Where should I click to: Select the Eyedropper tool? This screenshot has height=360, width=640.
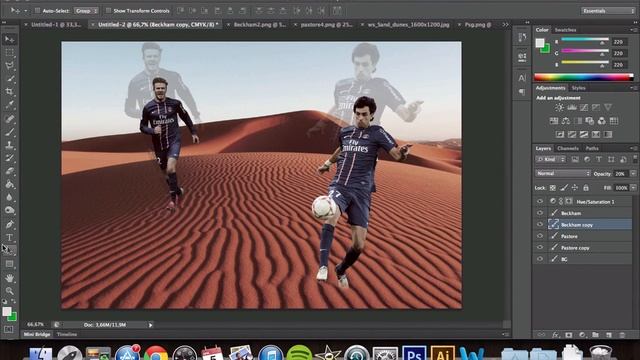click(9, 104)
